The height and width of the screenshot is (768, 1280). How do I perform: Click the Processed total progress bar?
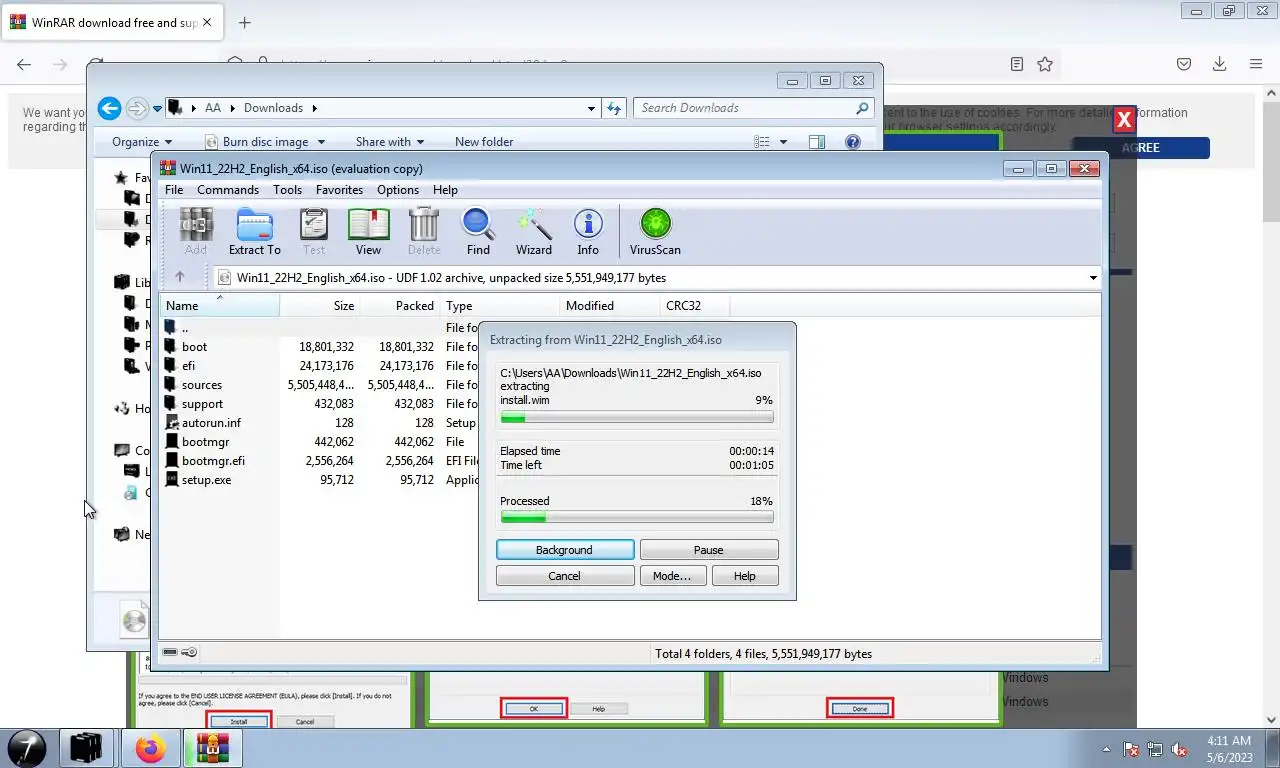(636, 518)
